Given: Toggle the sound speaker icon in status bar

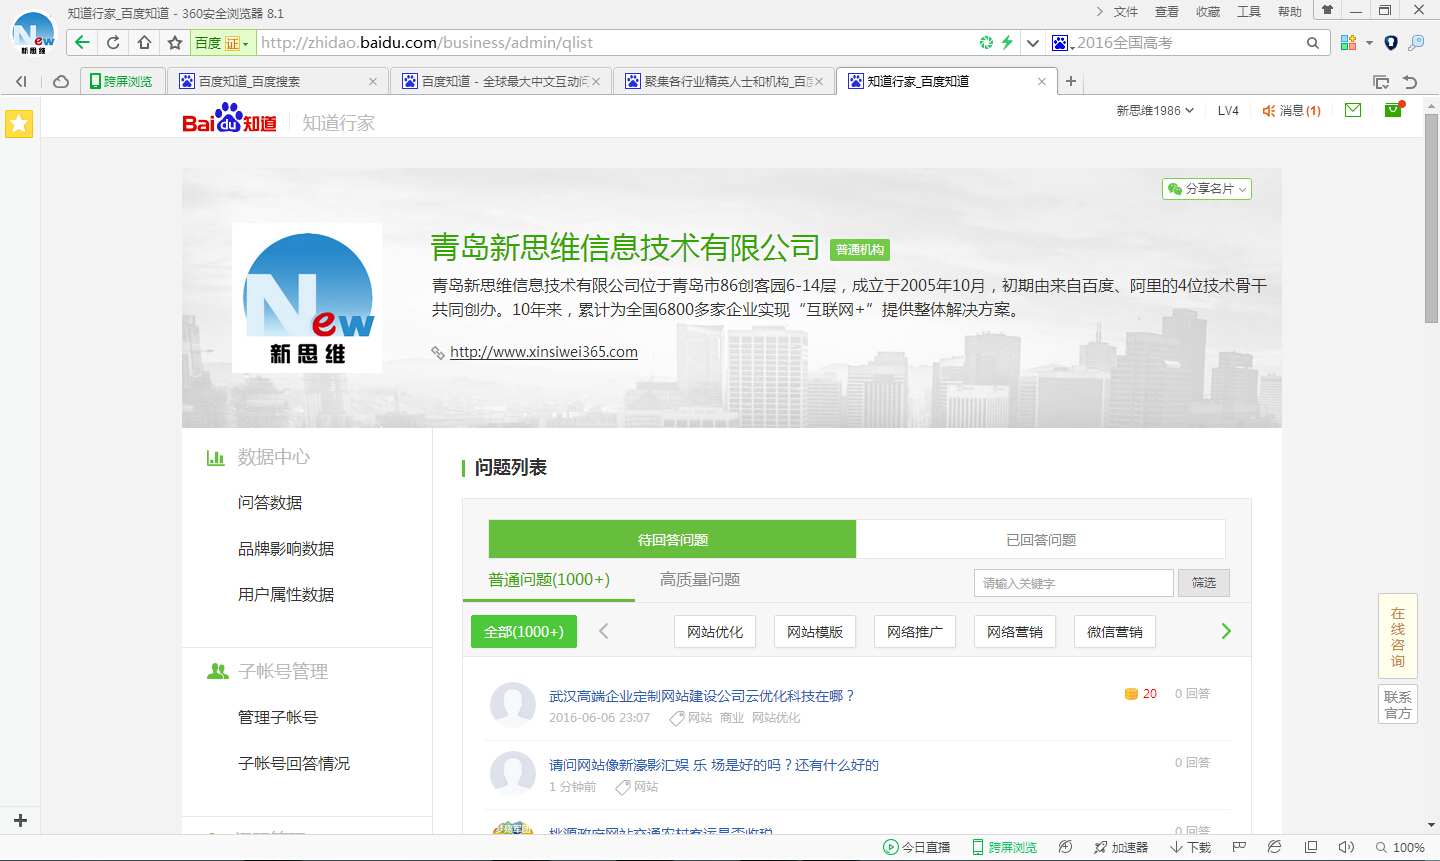Looking at the screenshot, I should tap(1346, 847).
